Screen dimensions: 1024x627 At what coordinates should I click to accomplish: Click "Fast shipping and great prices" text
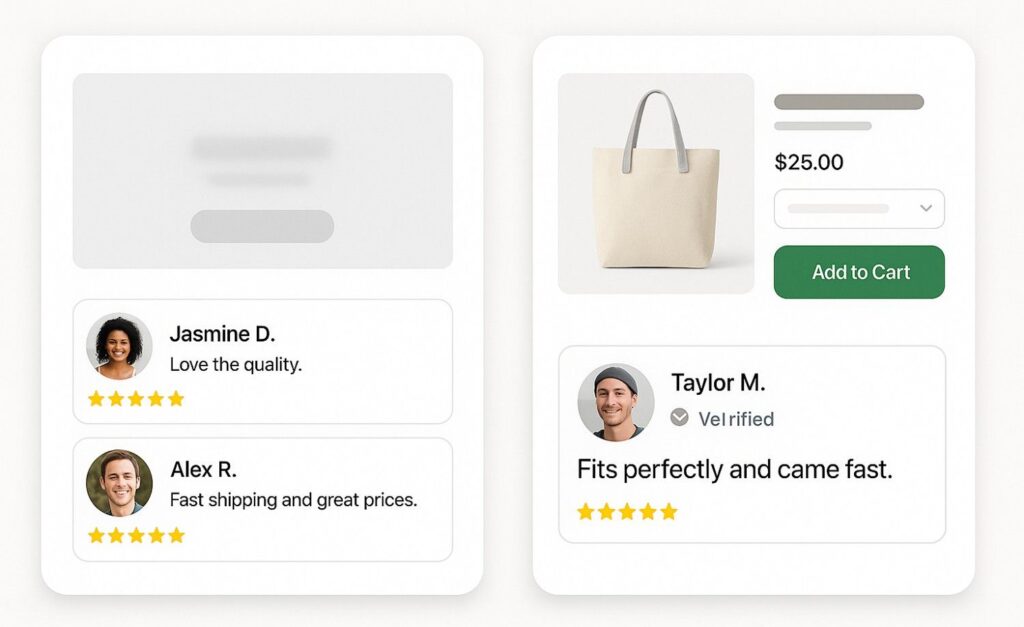pyautogui.click(x=293, y=499)
